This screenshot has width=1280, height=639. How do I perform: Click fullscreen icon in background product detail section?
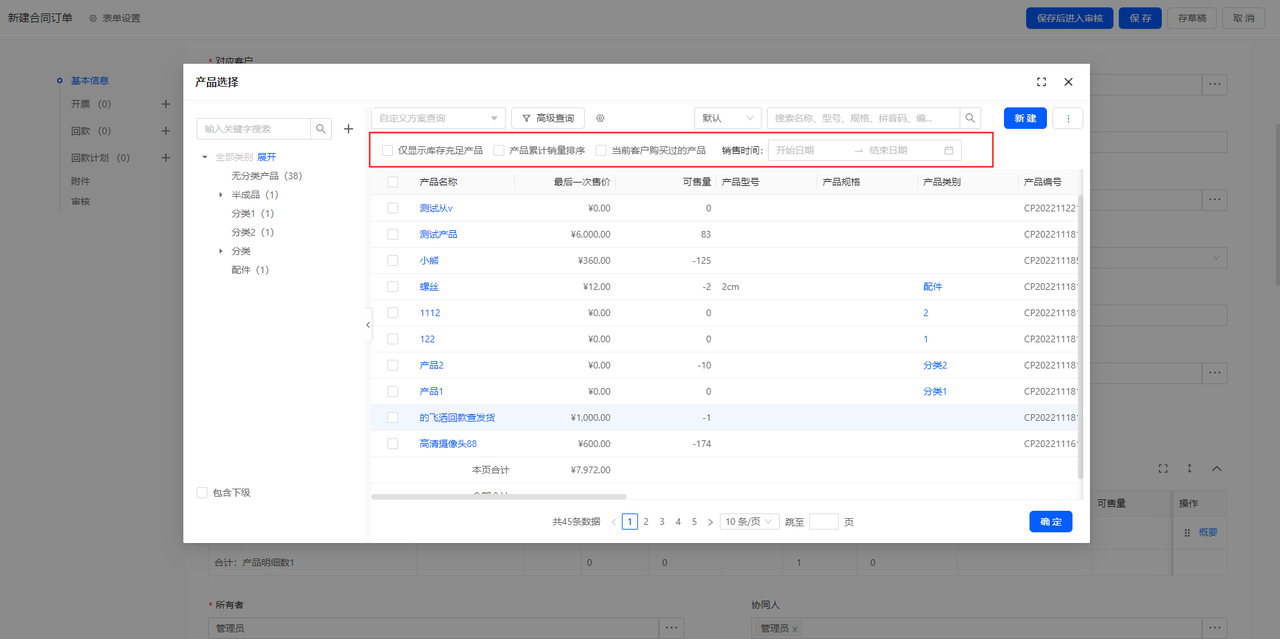[1163, 468]
